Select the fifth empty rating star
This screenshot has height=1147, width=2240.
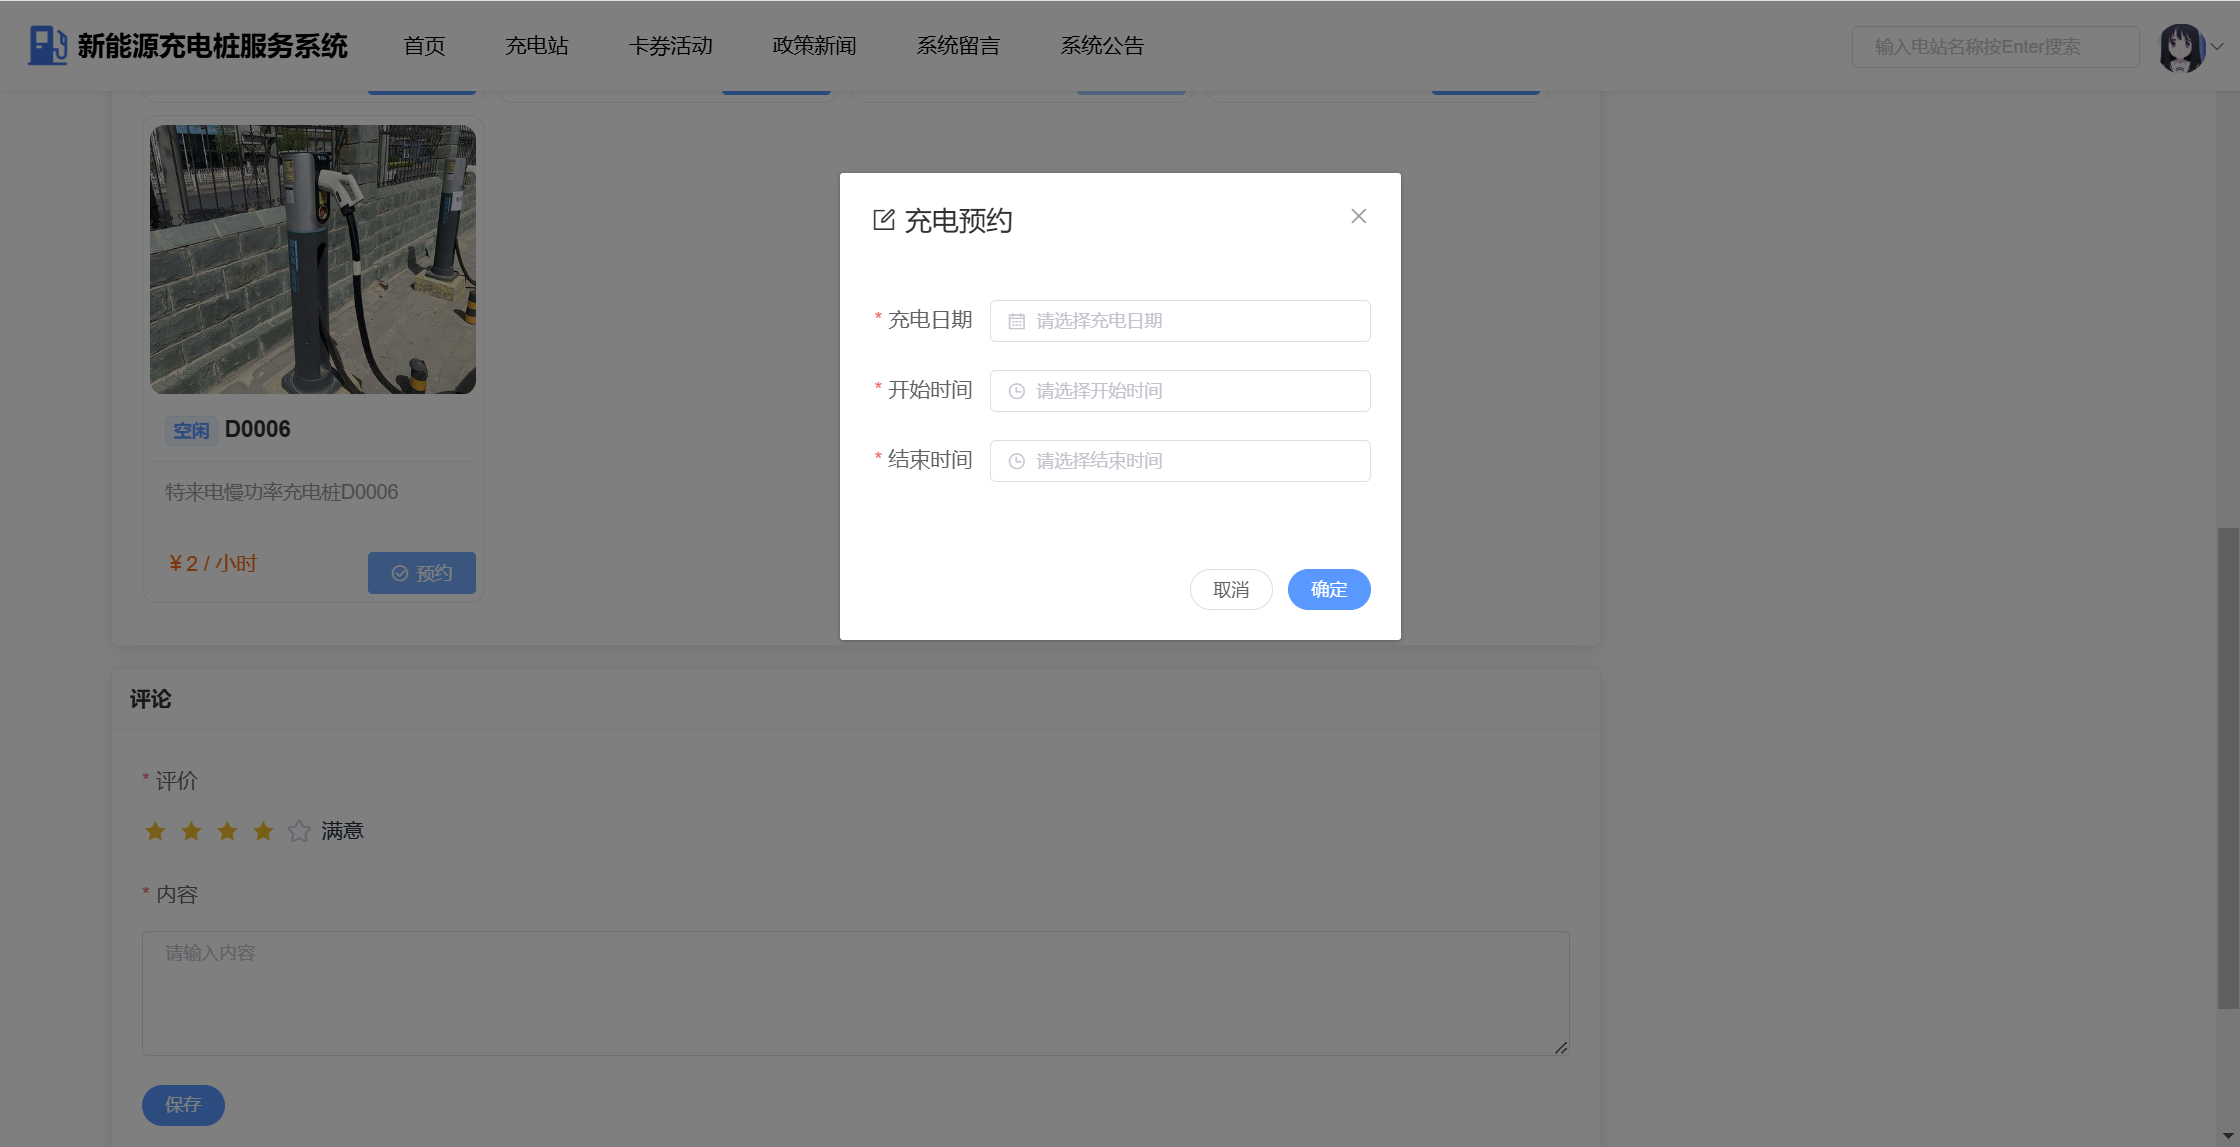299,831
